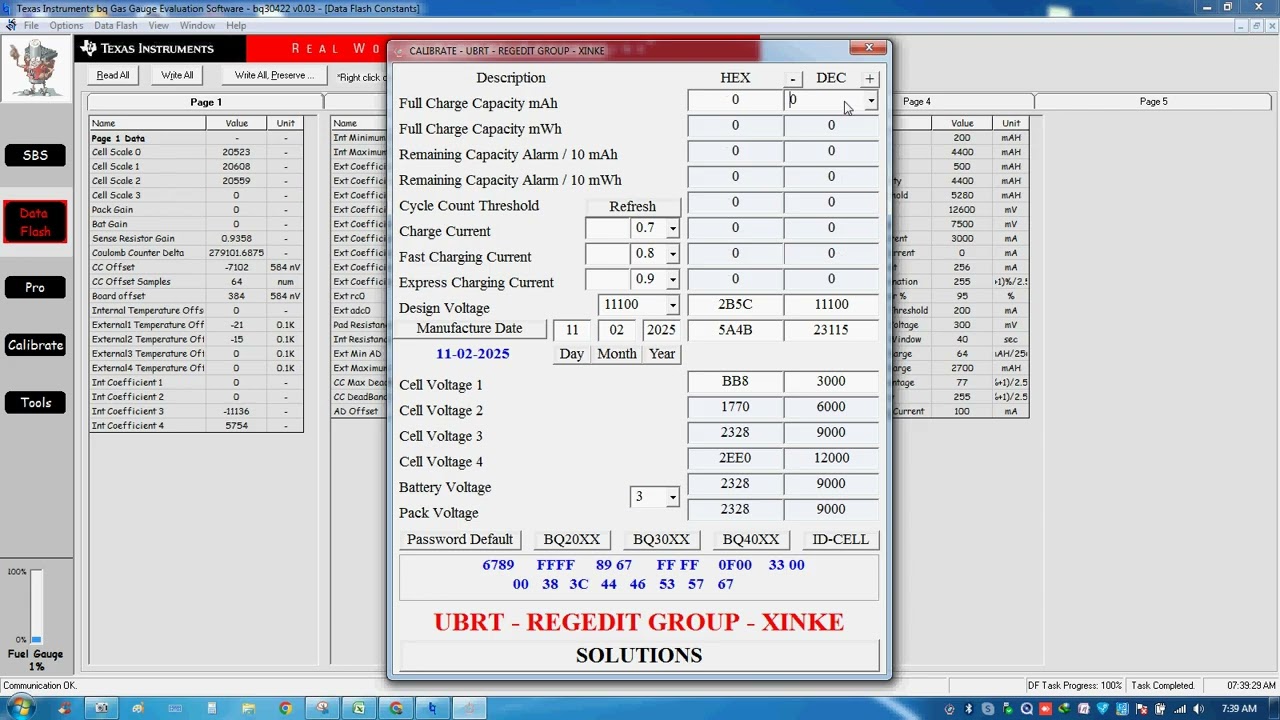Click the Month button
1280x720 pixels.
(616, 354)
